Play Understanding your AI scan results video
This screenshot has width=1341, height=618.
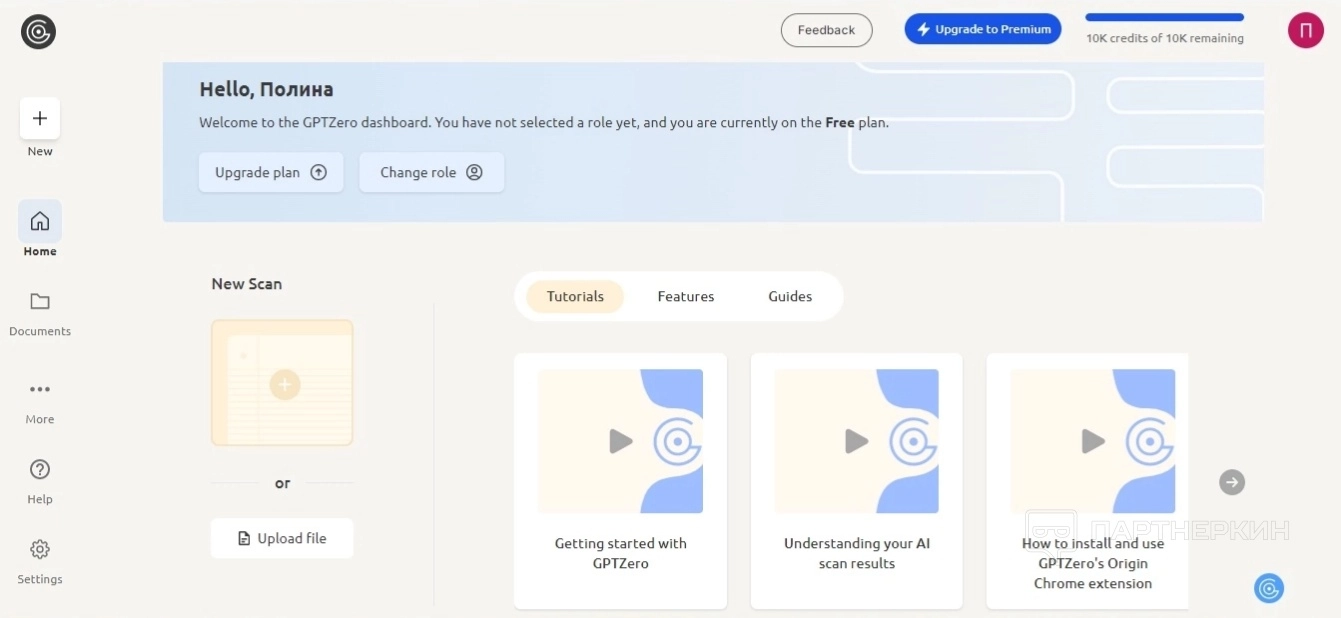pyautogui.click(x=857, y=441)
